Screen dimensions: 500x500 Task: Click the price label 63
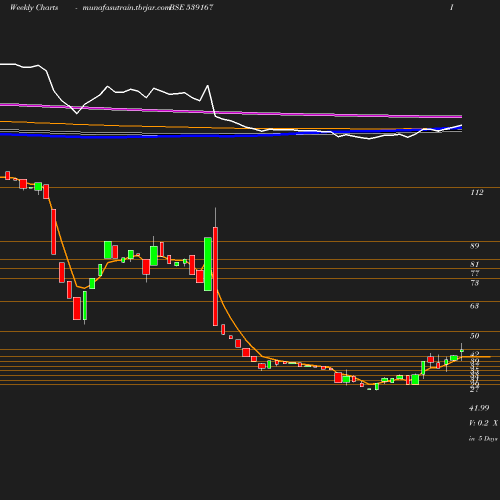(475, 306)
